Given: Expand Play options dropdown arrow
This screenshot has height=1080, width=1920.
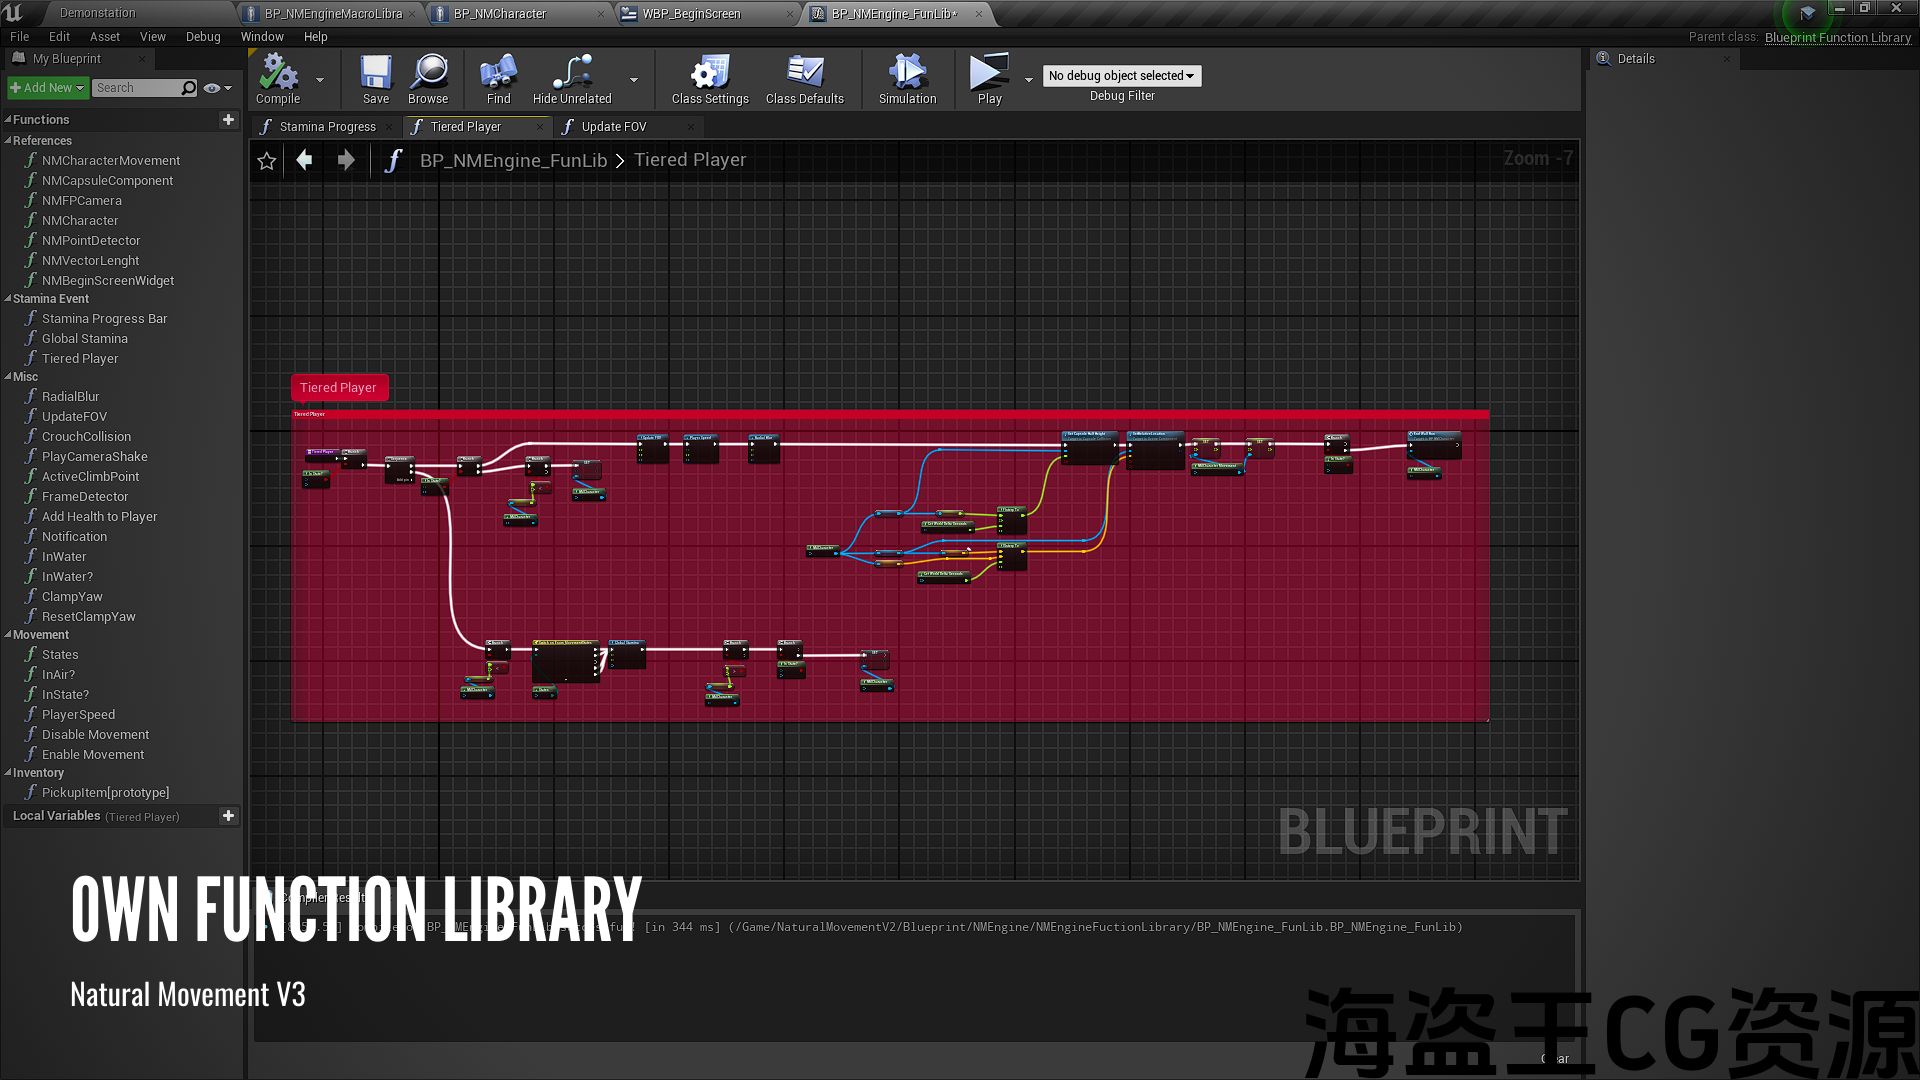Looking at the screenshot, I should coord(1029,80).
